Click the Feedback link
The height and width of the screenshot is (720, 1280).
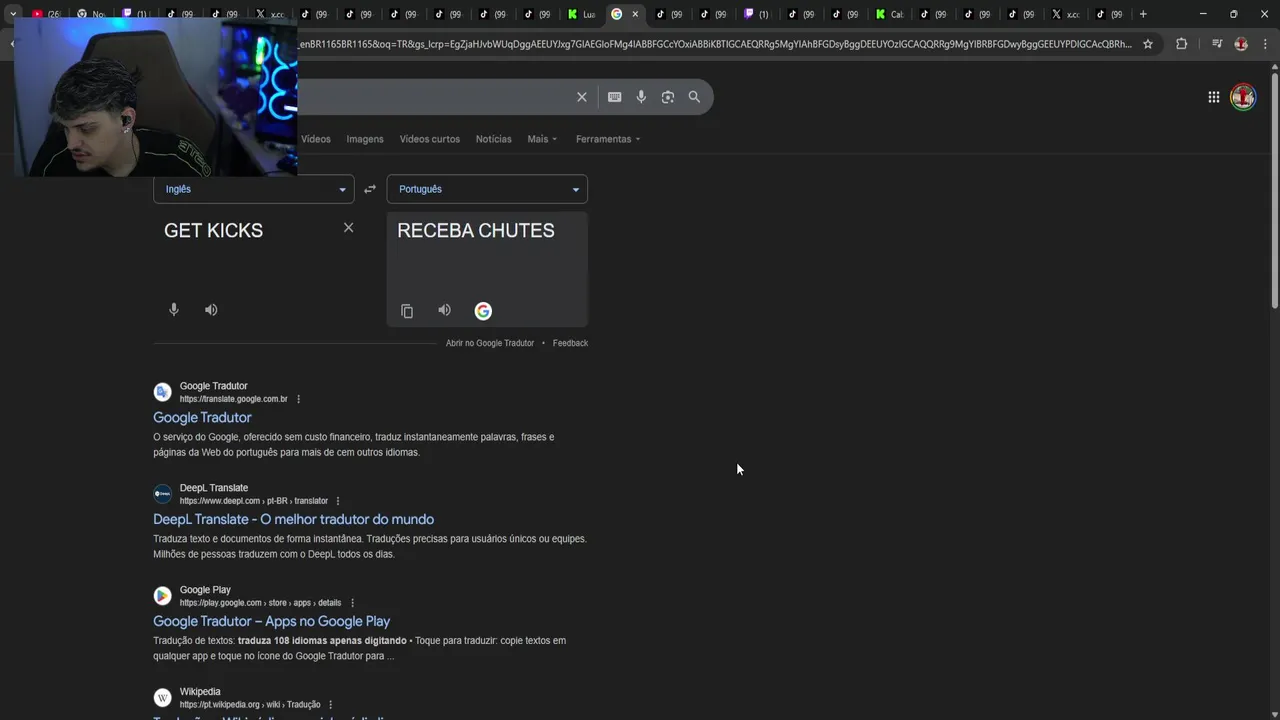pyautogui.click(x=570, y=343)
